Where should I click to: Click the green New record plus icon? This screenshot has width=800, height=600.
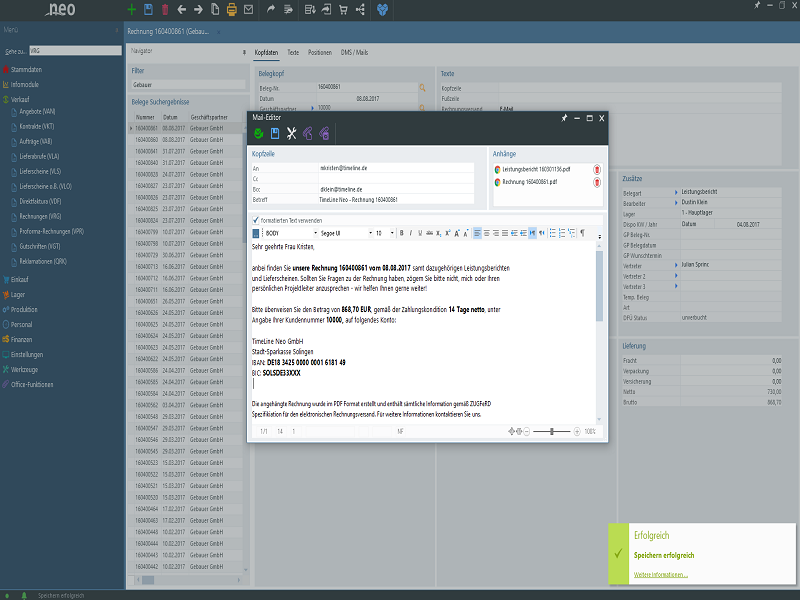click(x=130, y=10)
